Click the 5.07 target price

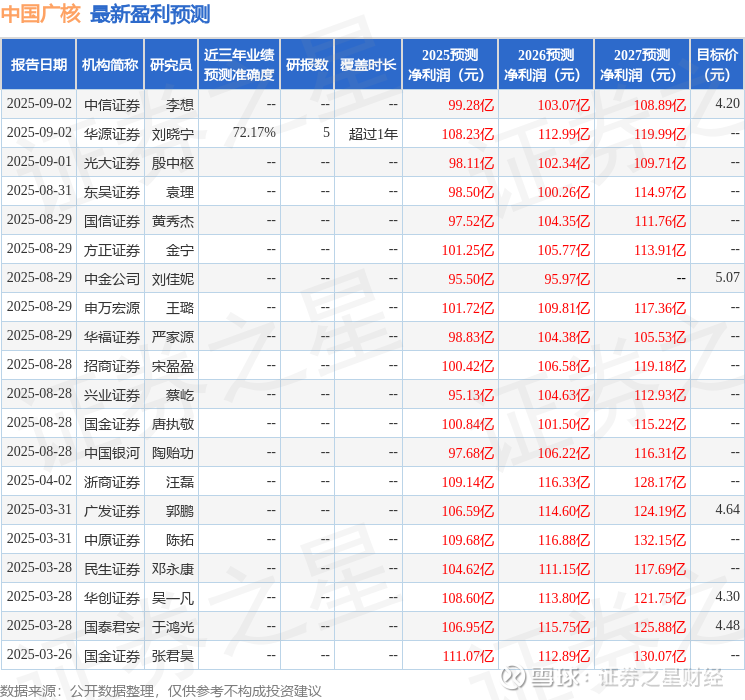[727, 277]
